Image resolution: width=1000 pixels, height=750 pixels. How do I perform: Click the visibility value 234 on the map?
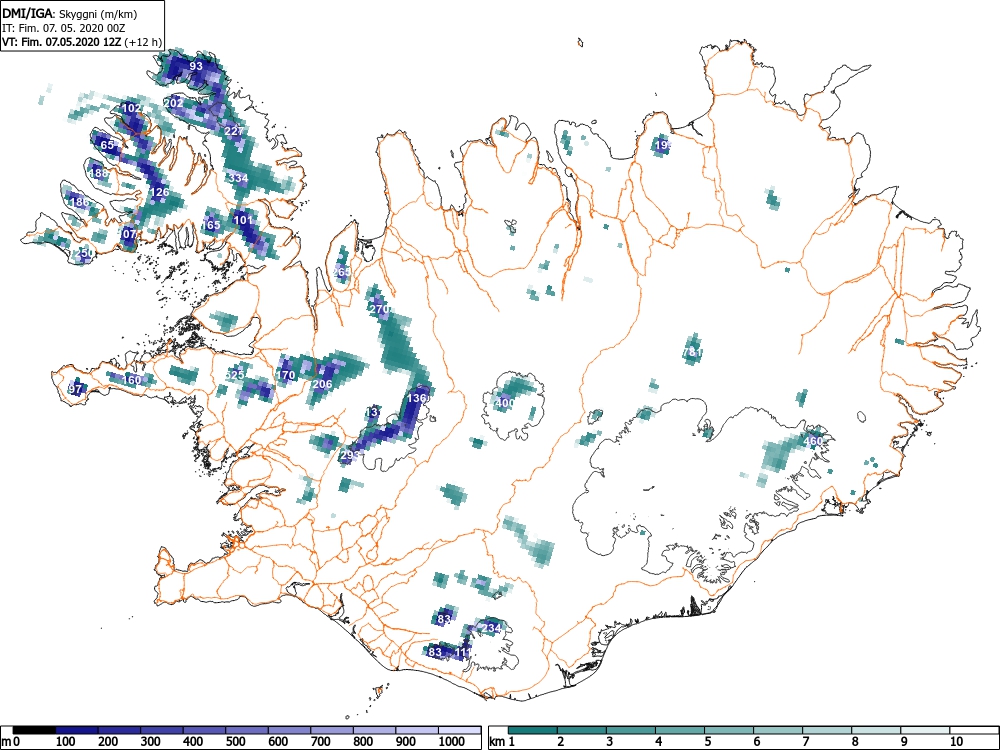click(x=492, y=628)
